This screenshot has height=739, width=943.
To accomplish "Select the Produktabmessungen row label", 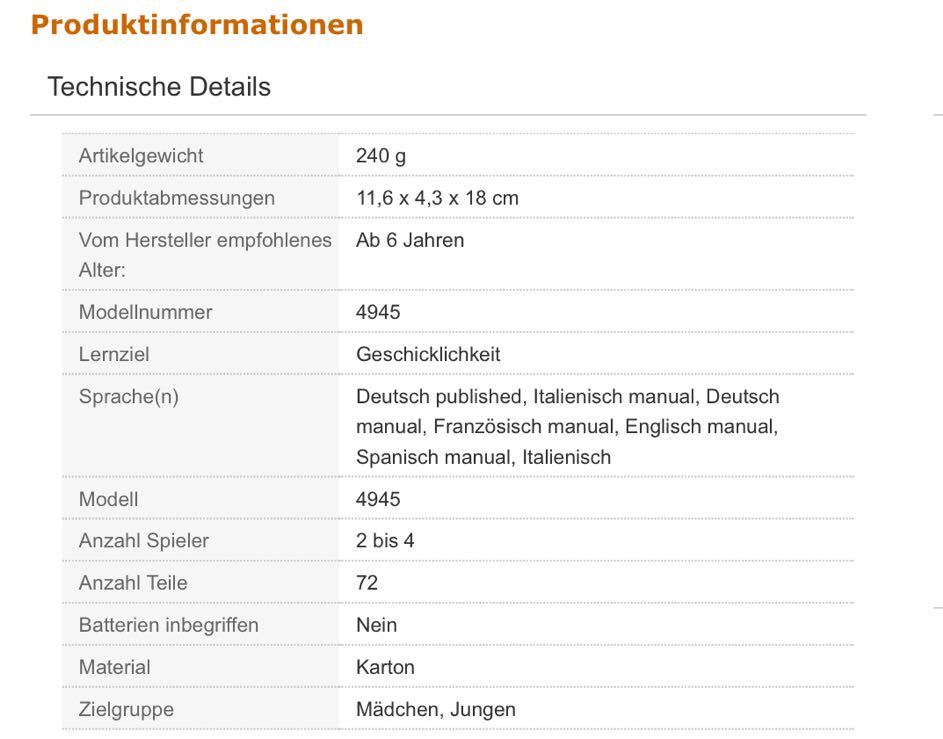I will click(x=176, y=198).
